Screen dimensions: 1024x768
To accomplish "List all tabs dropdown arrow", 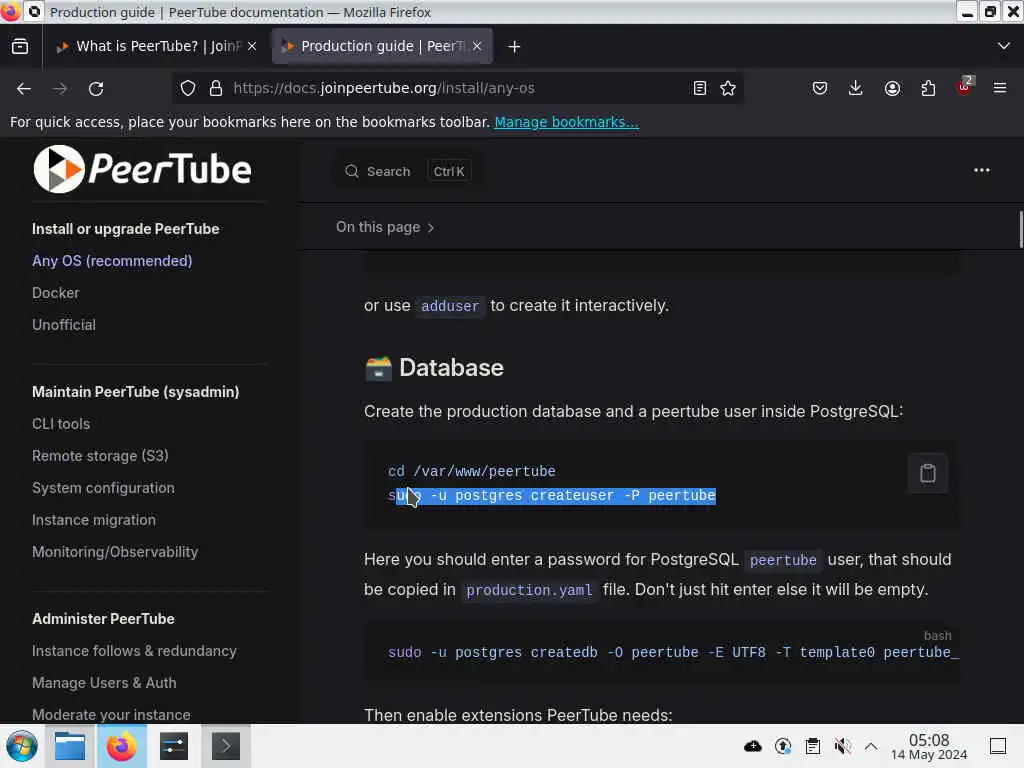I will click(x=1004, y=46).
